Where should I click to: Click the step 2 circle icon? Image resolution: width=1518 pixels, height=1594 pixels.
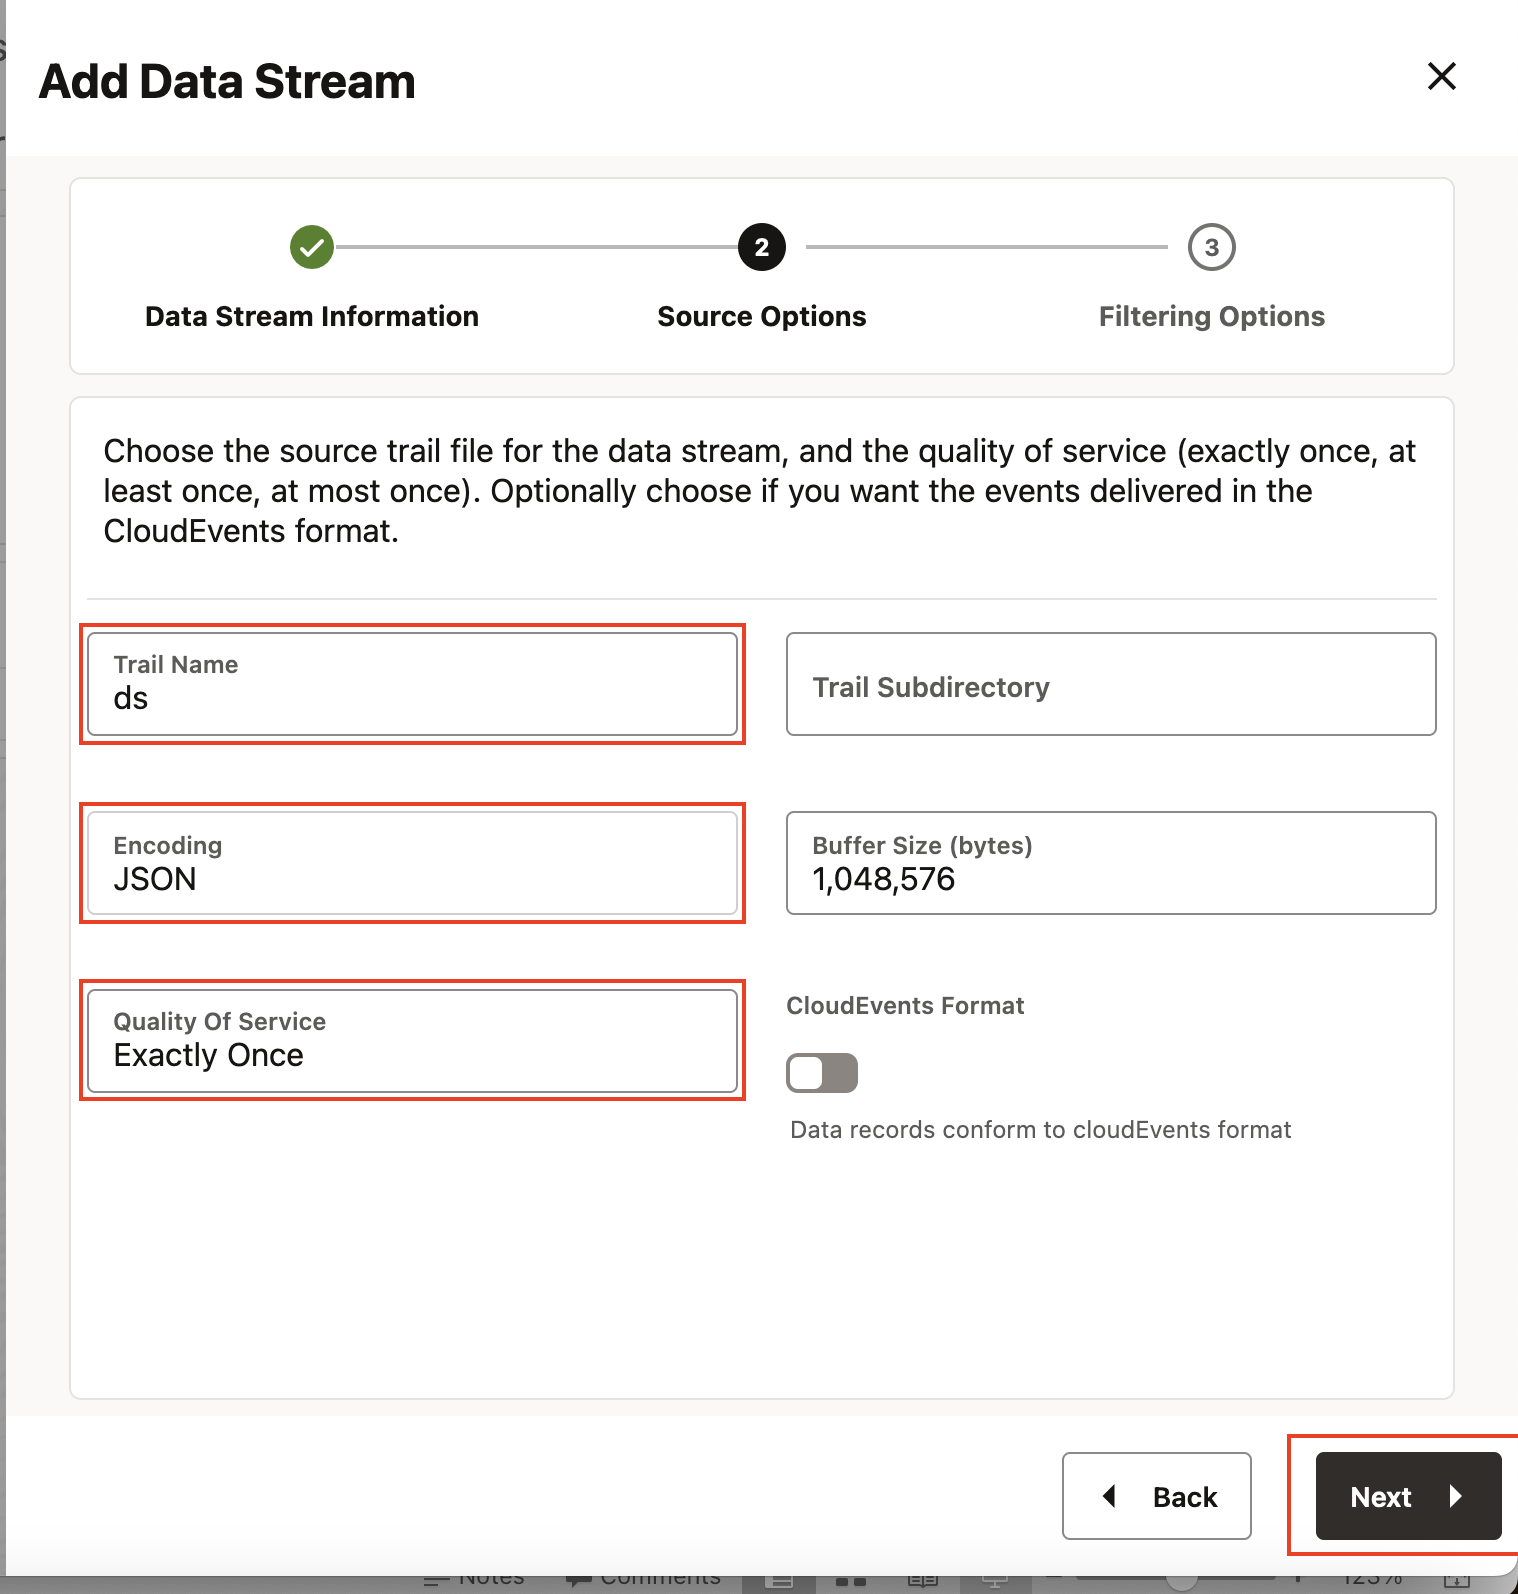[762, 247]
